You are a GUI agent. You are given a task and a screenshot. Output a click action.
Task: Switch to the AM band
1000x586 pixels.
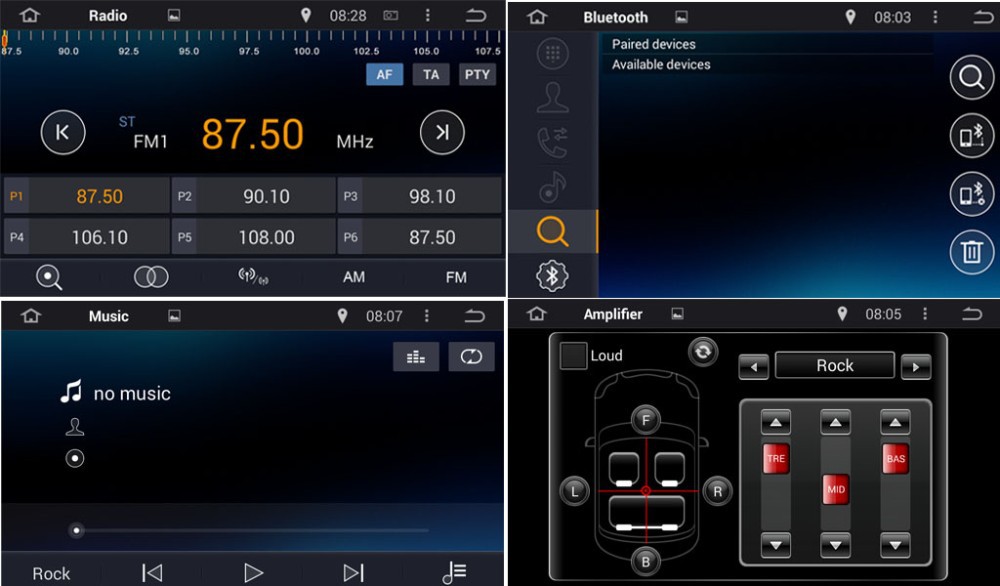coord(354,277)
